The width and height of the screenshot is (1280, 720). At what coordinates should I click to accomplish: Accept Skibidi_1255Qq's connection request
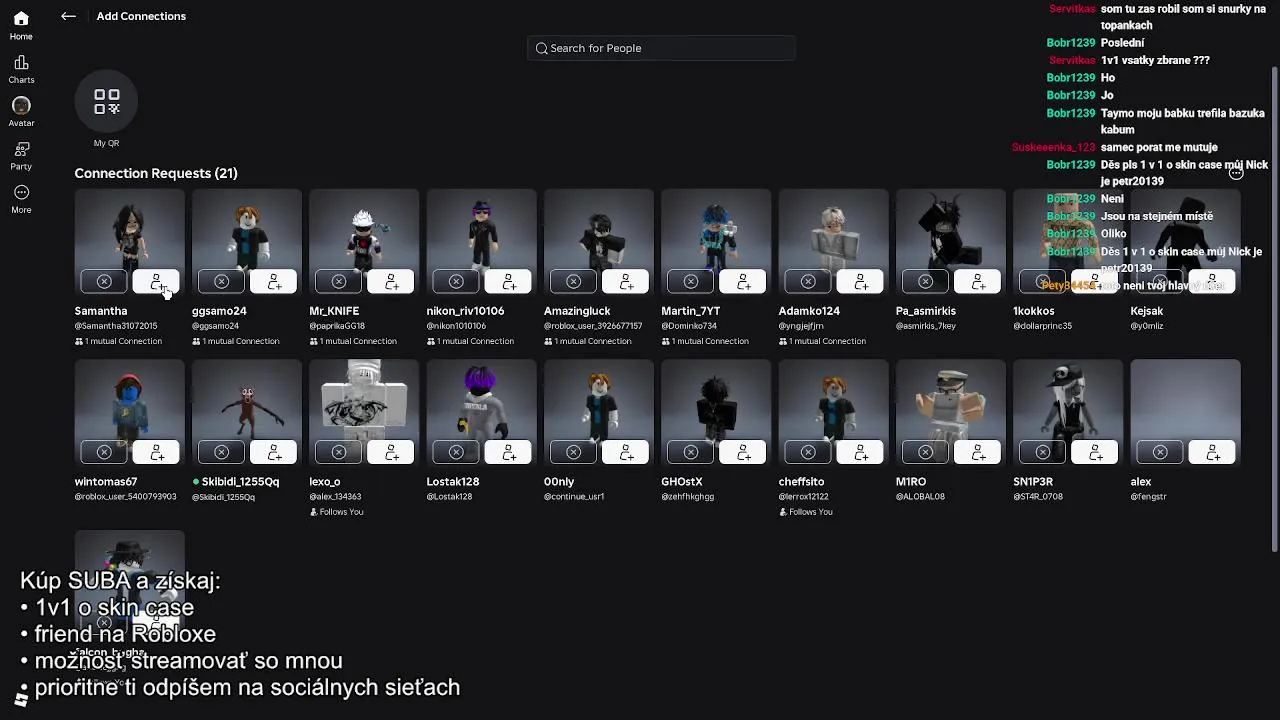274,453
